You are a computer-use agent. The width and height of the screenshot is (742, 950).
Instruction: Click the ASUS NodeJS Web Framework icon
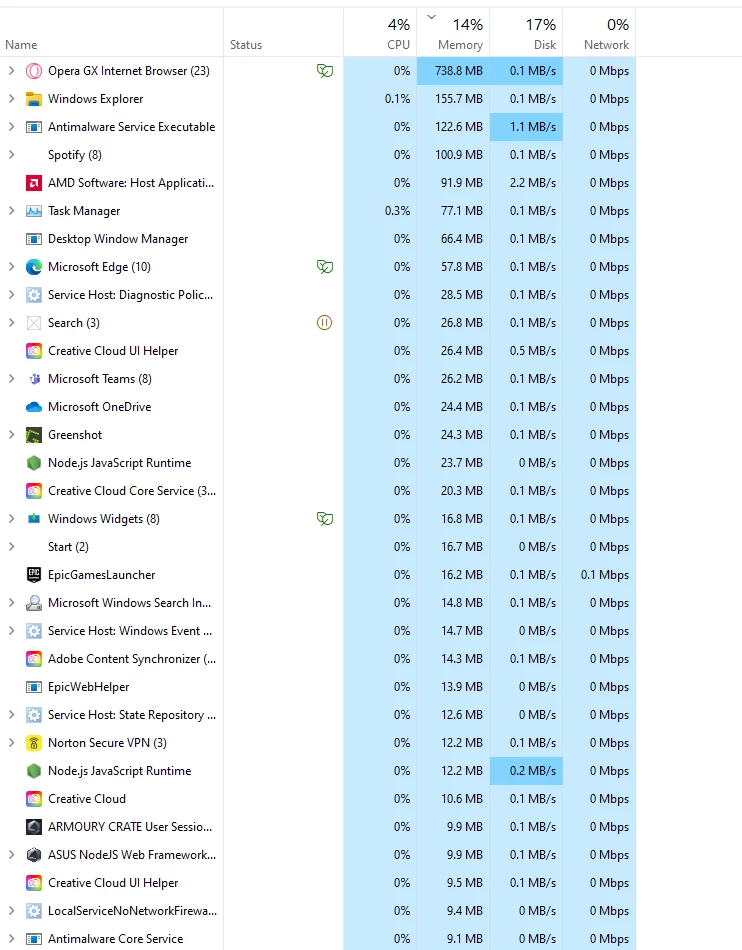(34, 855)
